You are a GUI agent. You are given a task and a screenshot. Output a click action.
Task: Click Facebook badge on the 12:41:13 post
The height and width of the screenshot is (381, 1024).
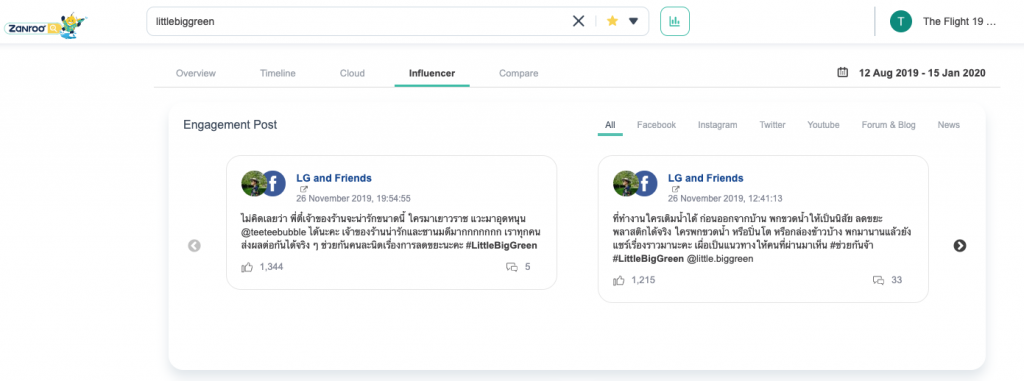pos(645,184)
